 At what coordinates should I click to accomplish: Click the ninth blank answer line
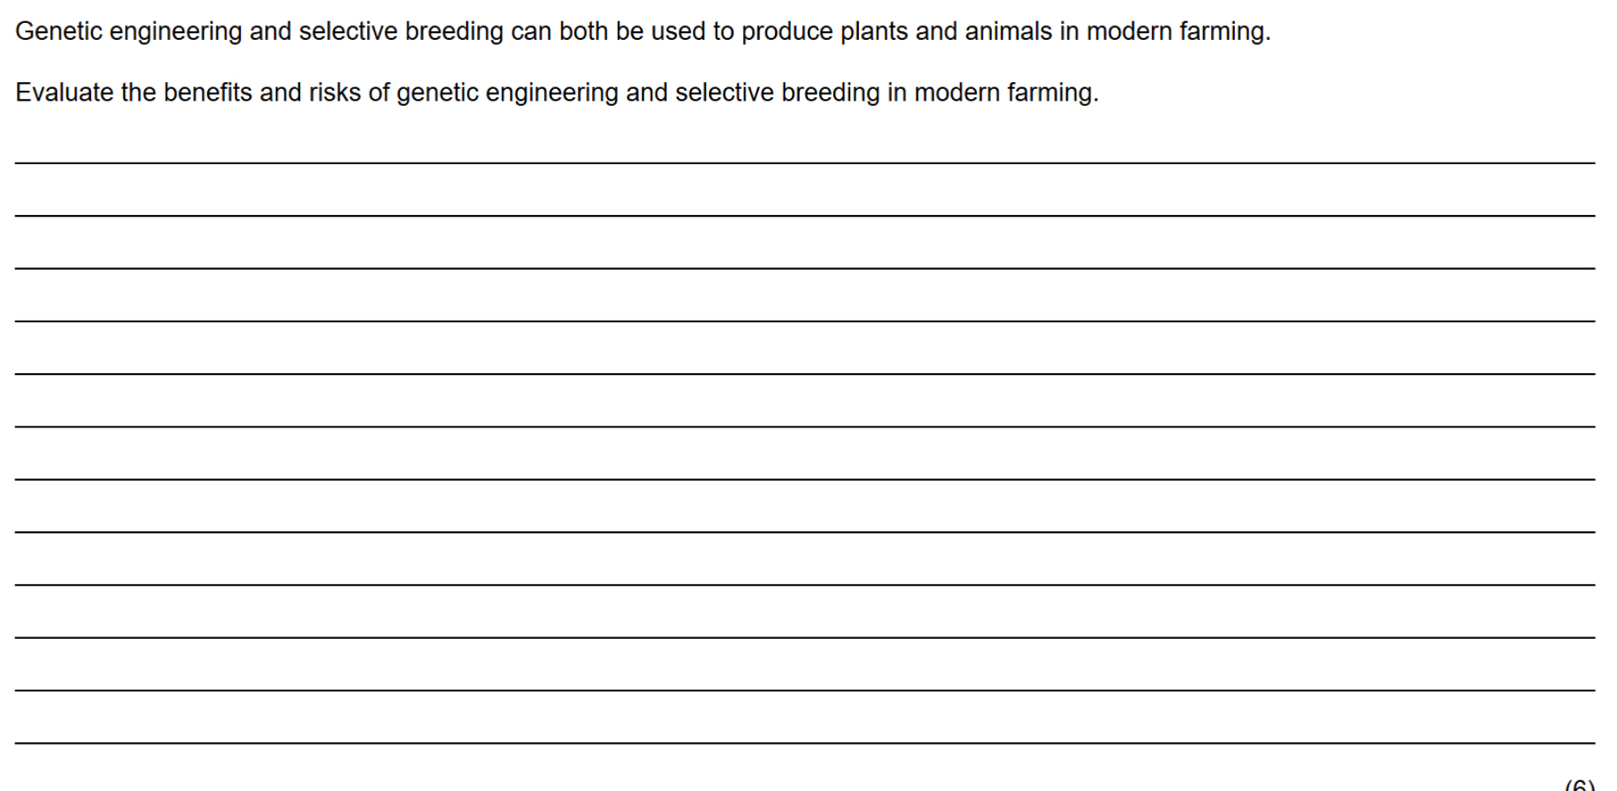(x=805, y=585)
